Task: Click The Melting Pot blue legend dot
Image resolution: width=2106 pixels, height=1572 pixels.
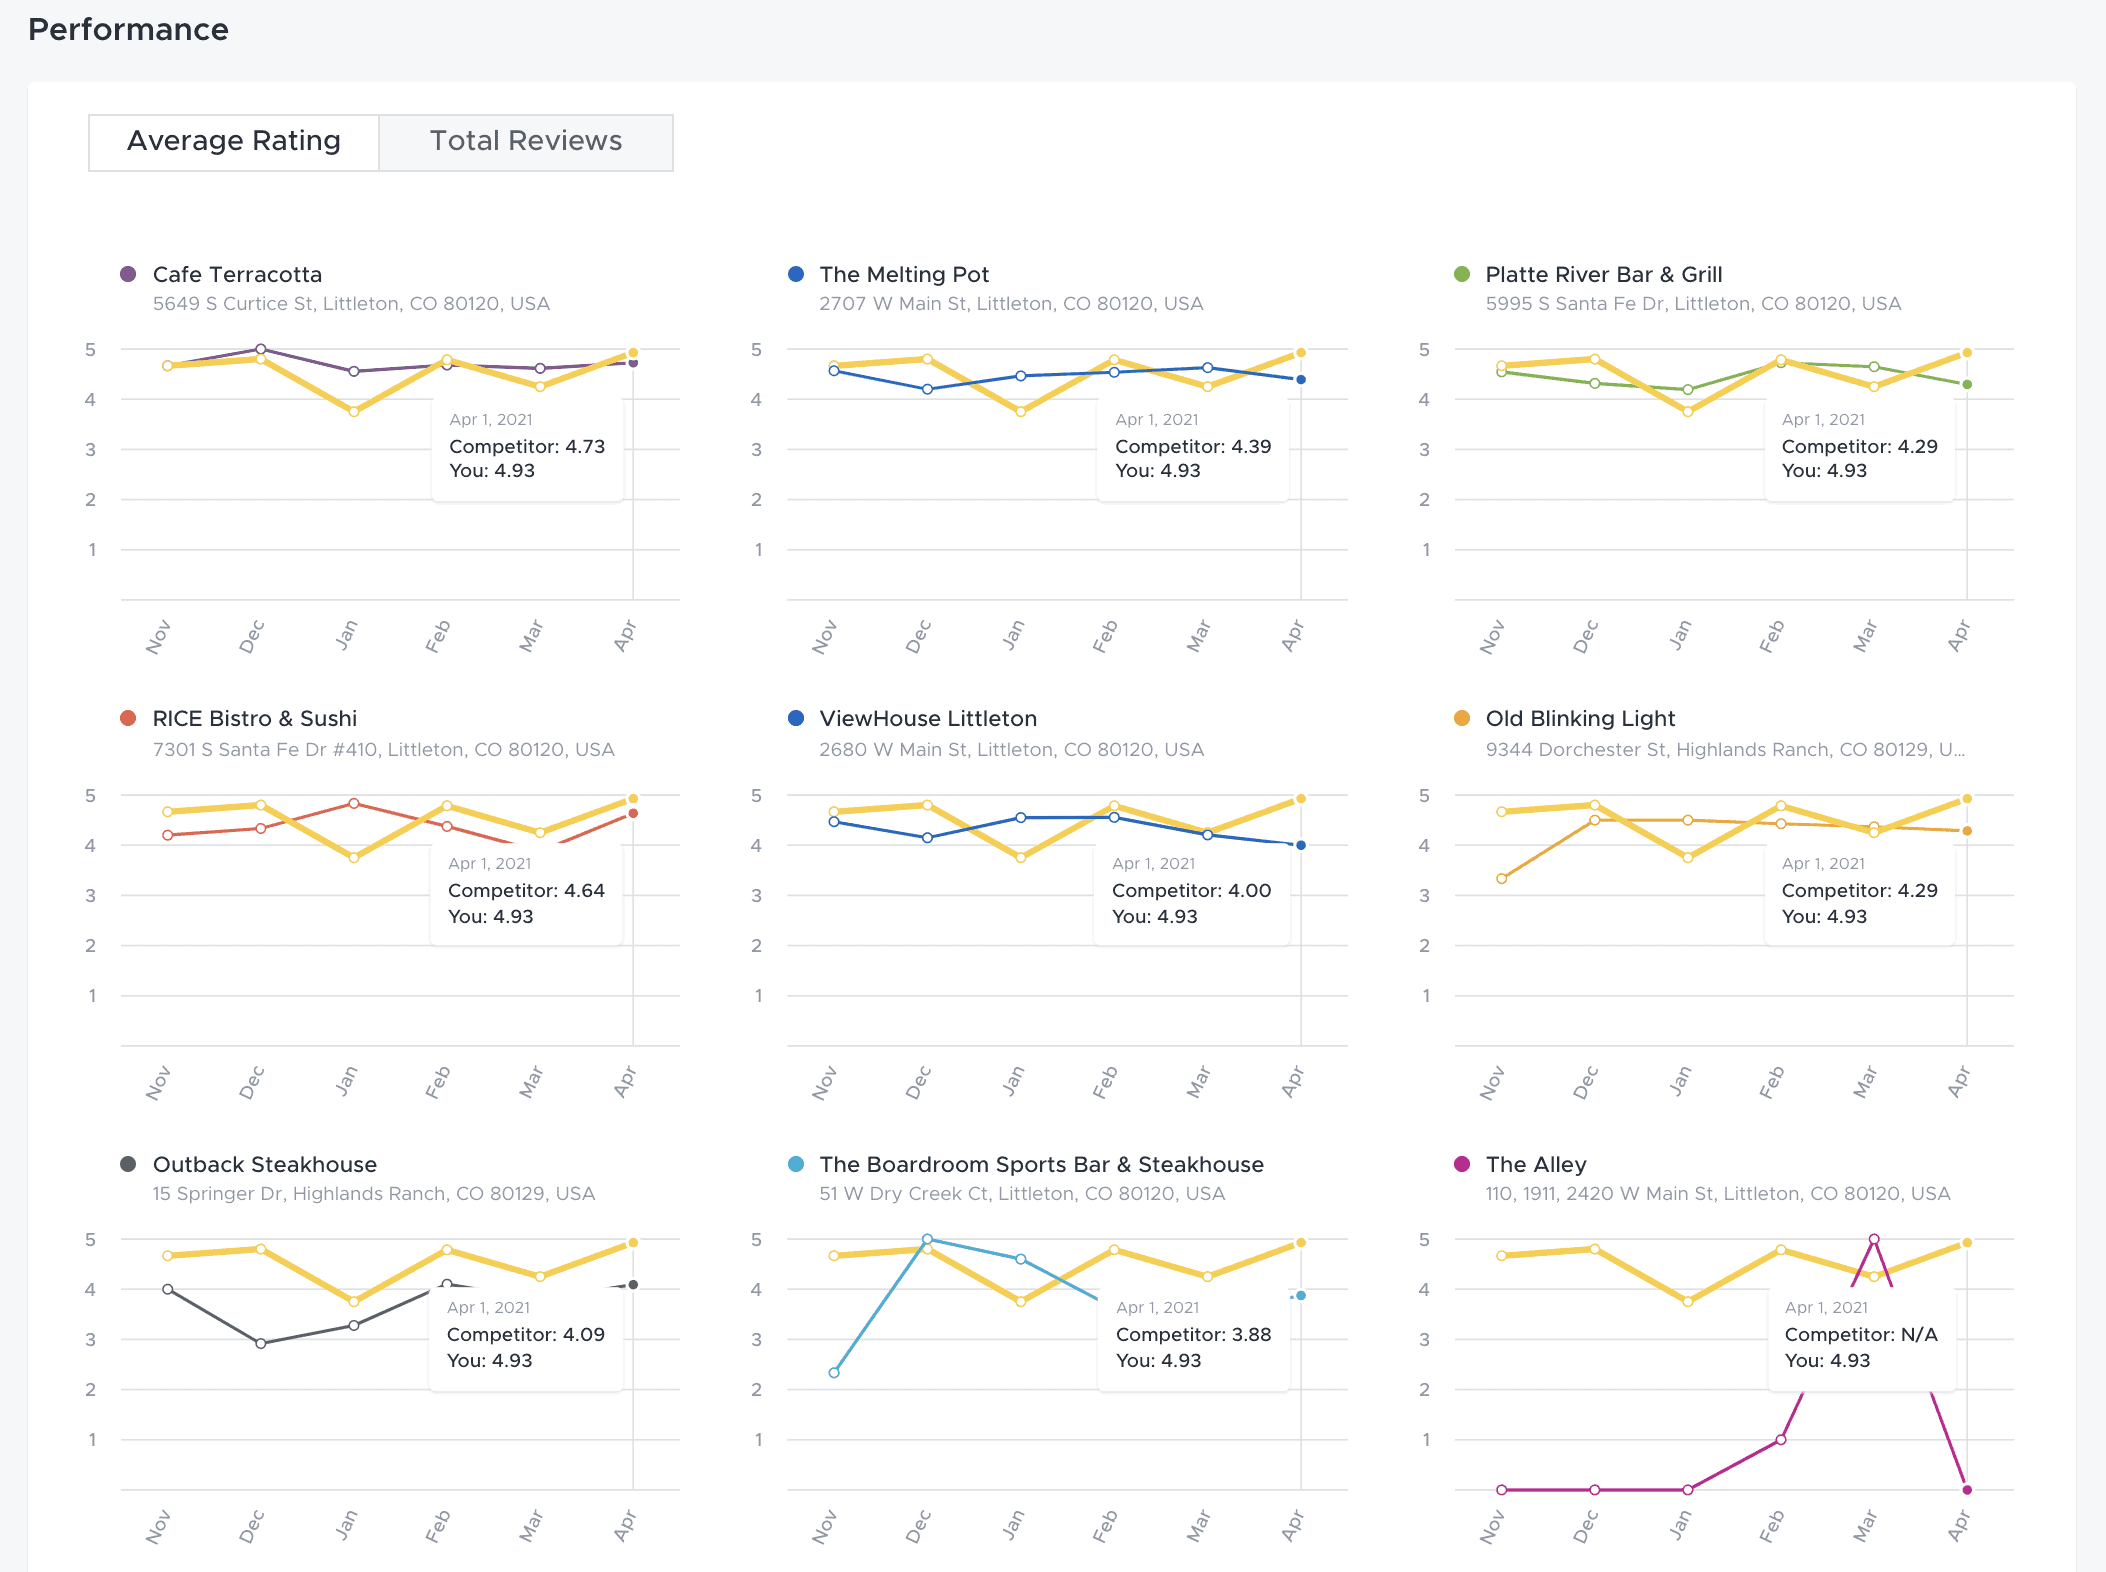Action: [796, 274]
